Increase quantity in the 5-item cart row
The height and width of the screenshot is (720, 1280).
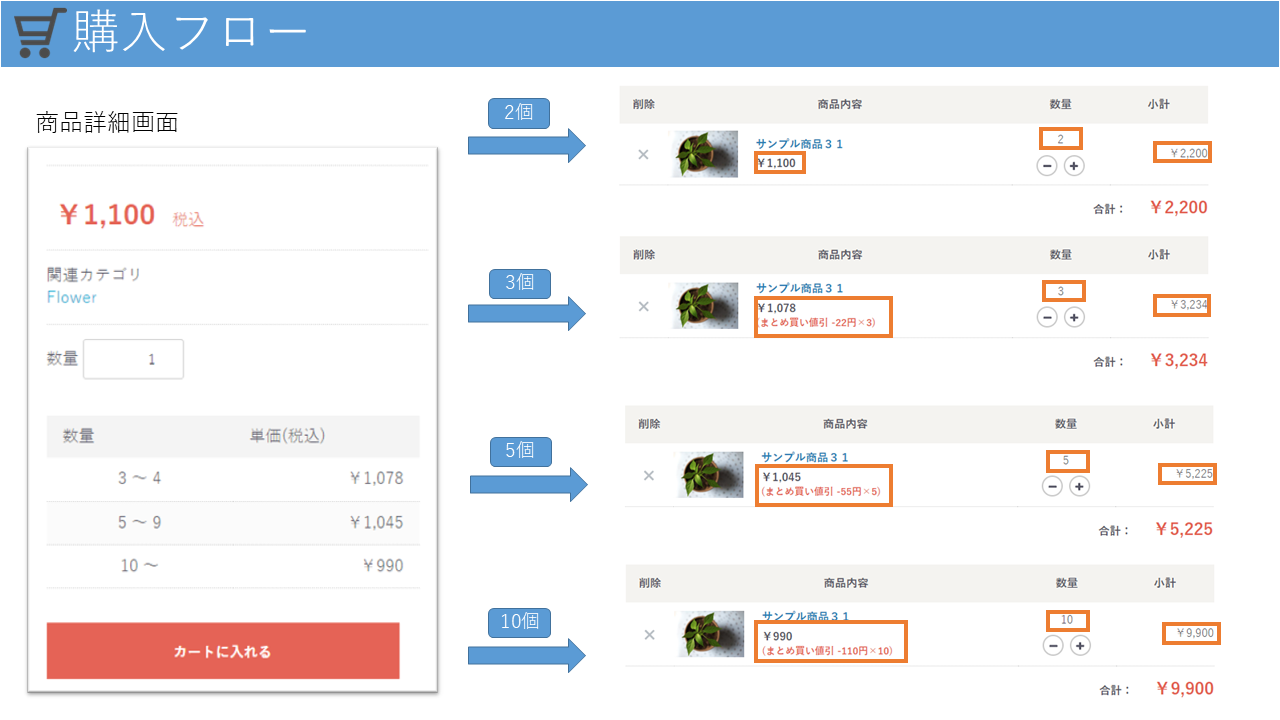coord(1079,486)
